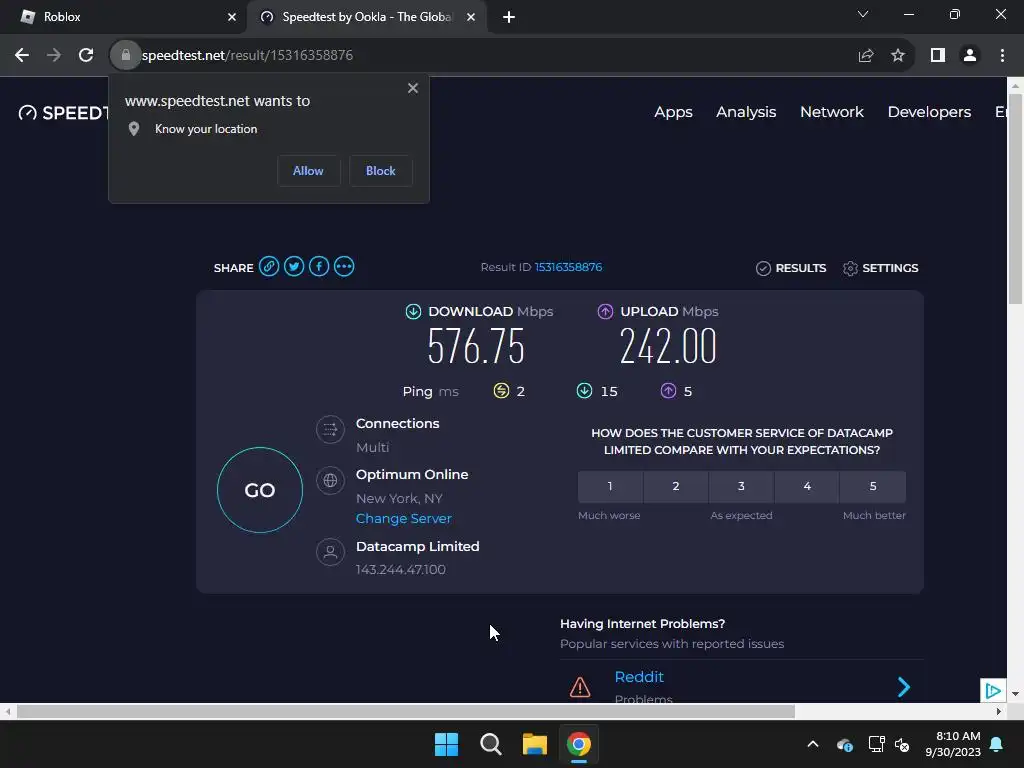
Task: Open the Analysis menu item
Action: tap(746, 112)
